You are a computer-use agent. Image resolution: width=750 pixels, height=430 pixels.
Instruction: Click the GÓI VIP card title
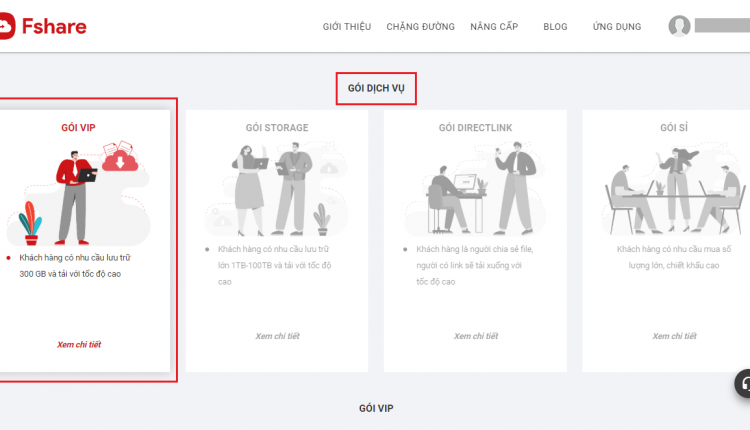coord(78,128)
